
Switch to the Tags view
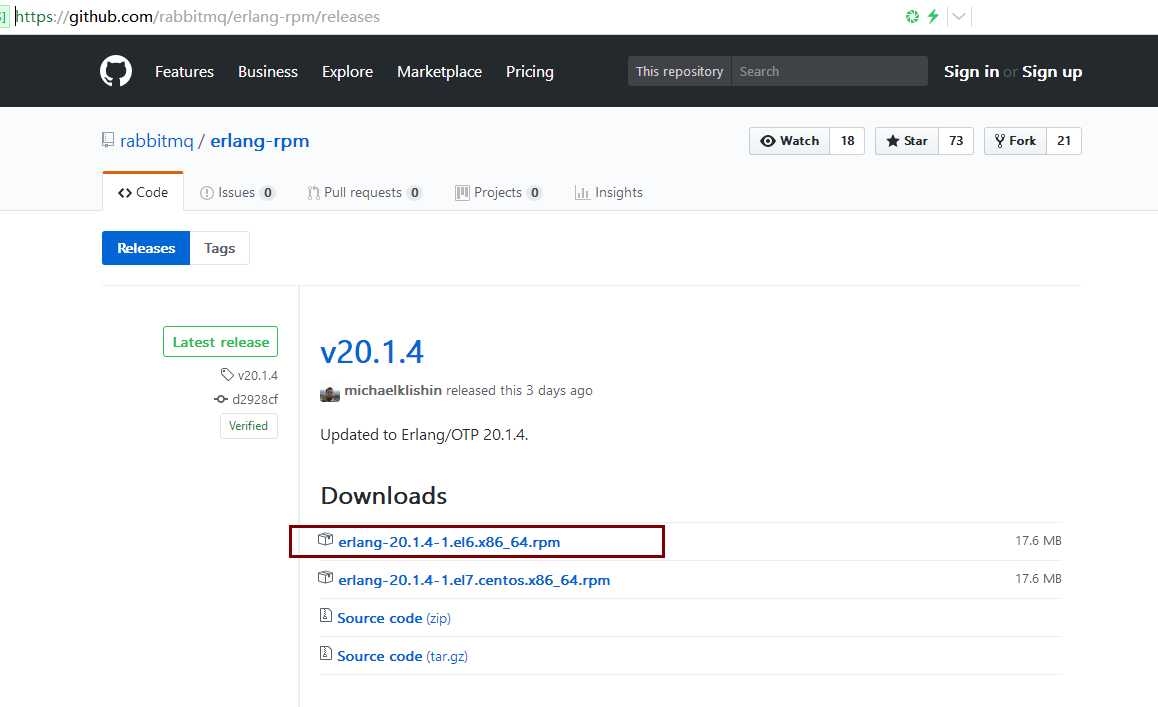(x=219, y=248)
